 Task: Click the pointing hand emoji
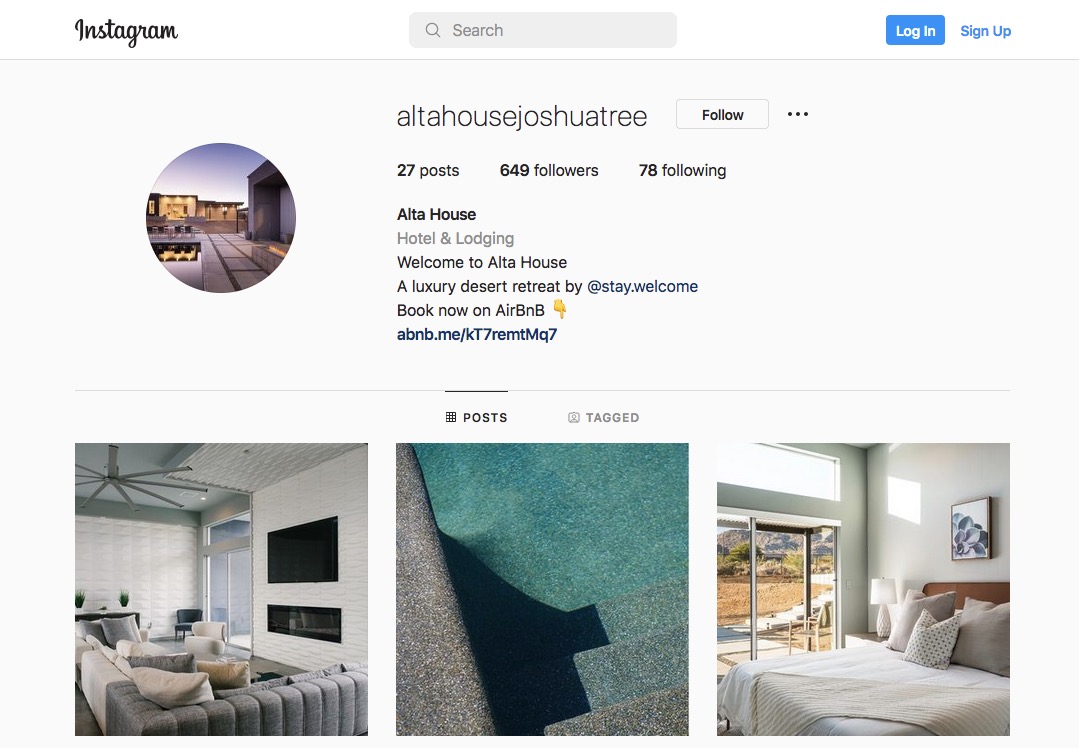coord(559,310)
